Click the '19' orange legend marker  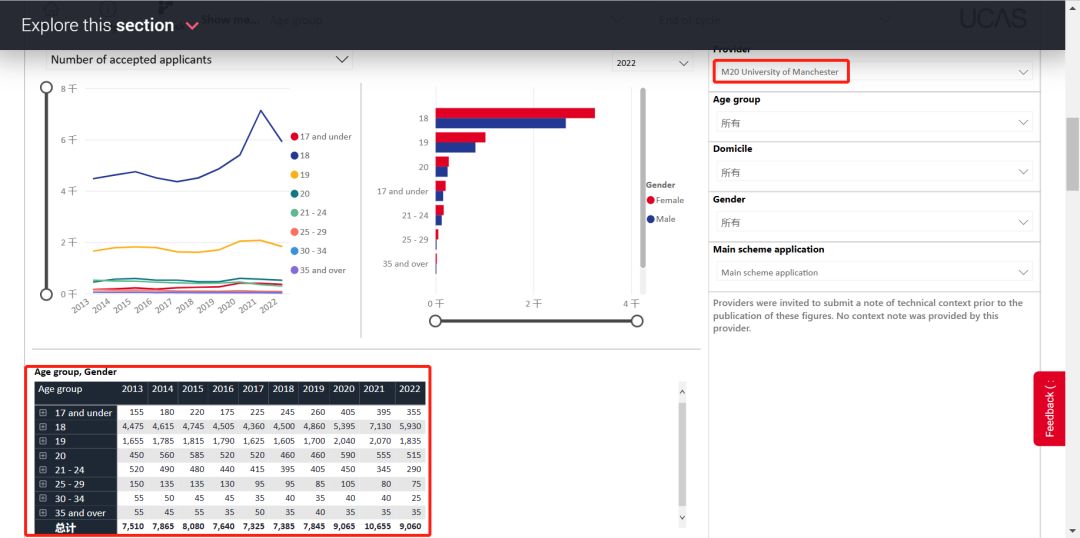pos(295,175)
